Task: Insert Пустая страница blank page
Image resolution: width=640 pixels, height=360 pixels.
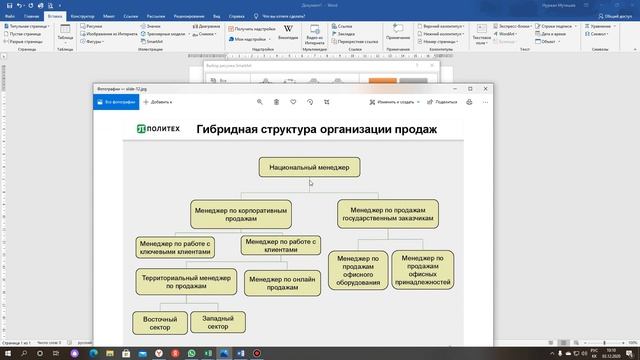Action: point(22,34)
